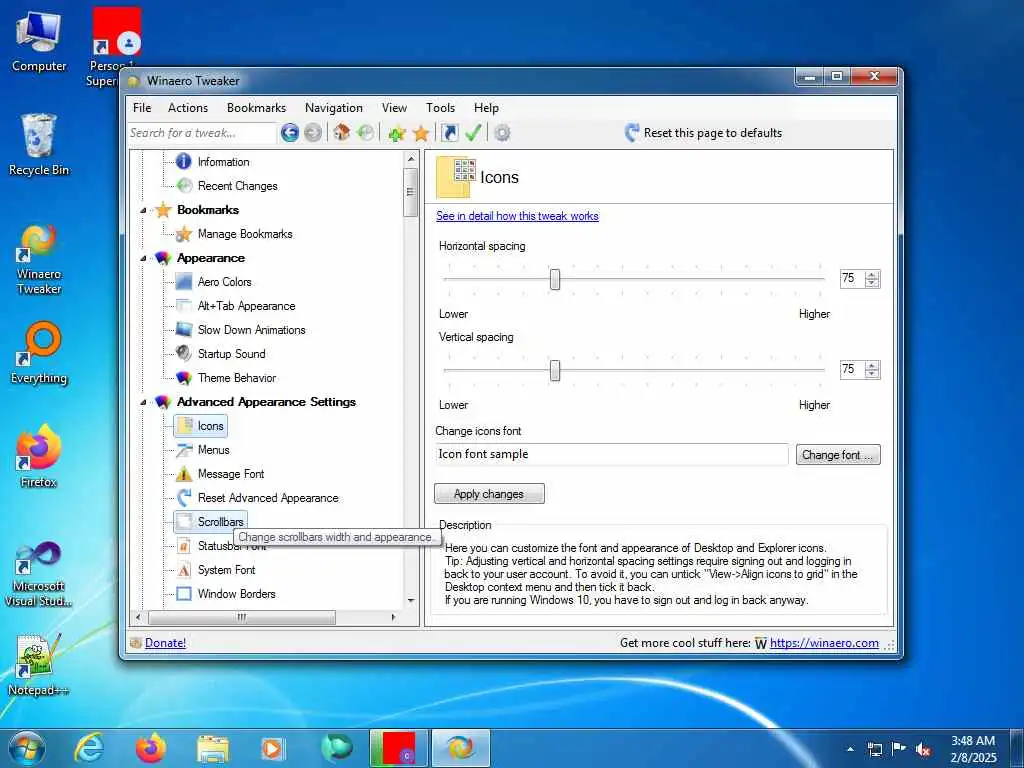Select Aero Colors tweak
1024x768 pixels.
pyautogui.click(x=224, y=282)
